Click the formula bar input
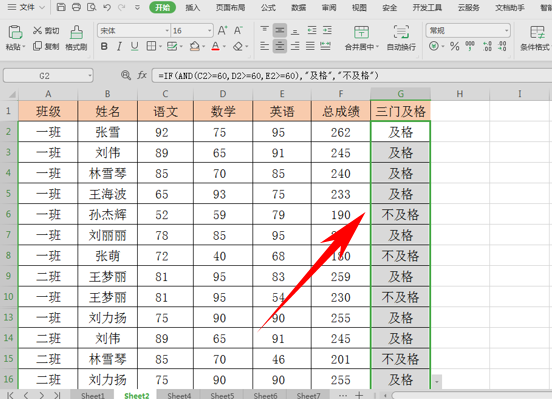The width and height of the screenshot is (553, 399). pos(352,75)
